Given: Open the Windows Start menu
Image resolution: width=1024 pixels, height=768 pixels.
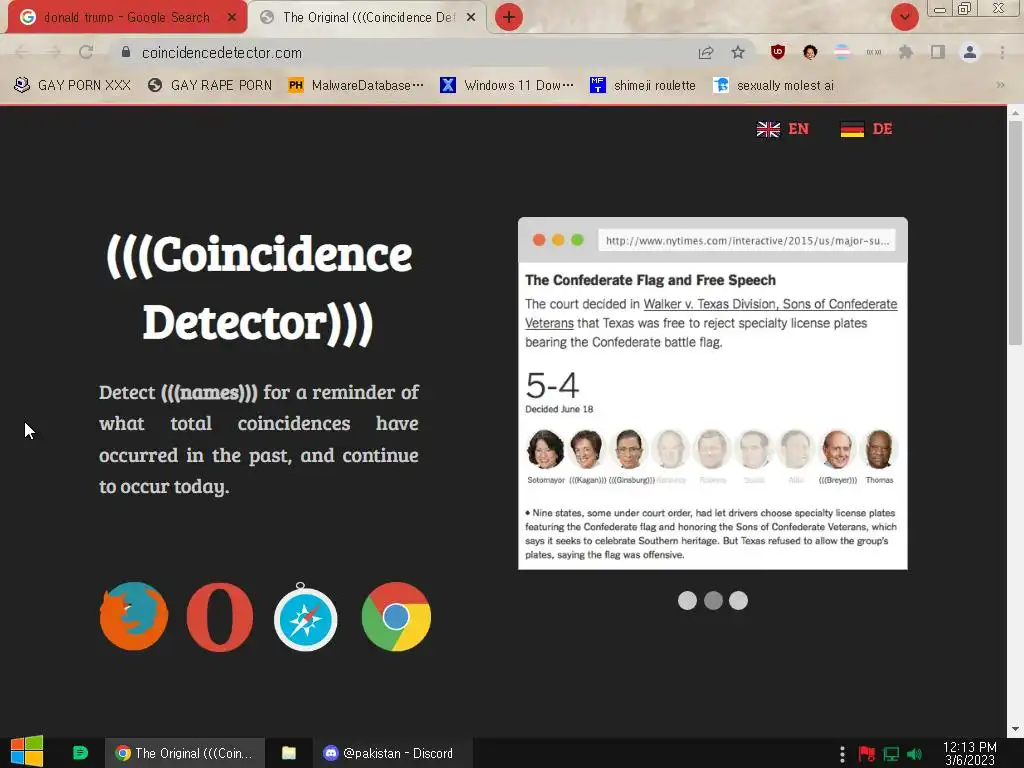Looking at the screenshot, I should click(x=27, y=752).
